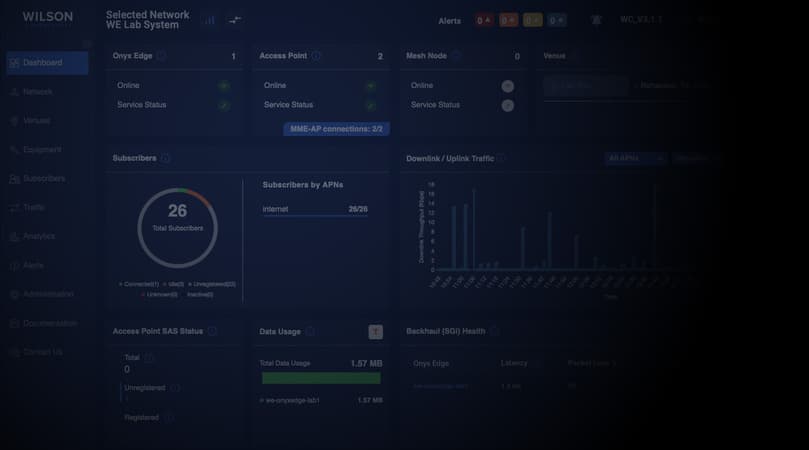Screen dimensions: 809x450
Task: Click the Access Point Service Status checkmark
Action: point(370,105)
